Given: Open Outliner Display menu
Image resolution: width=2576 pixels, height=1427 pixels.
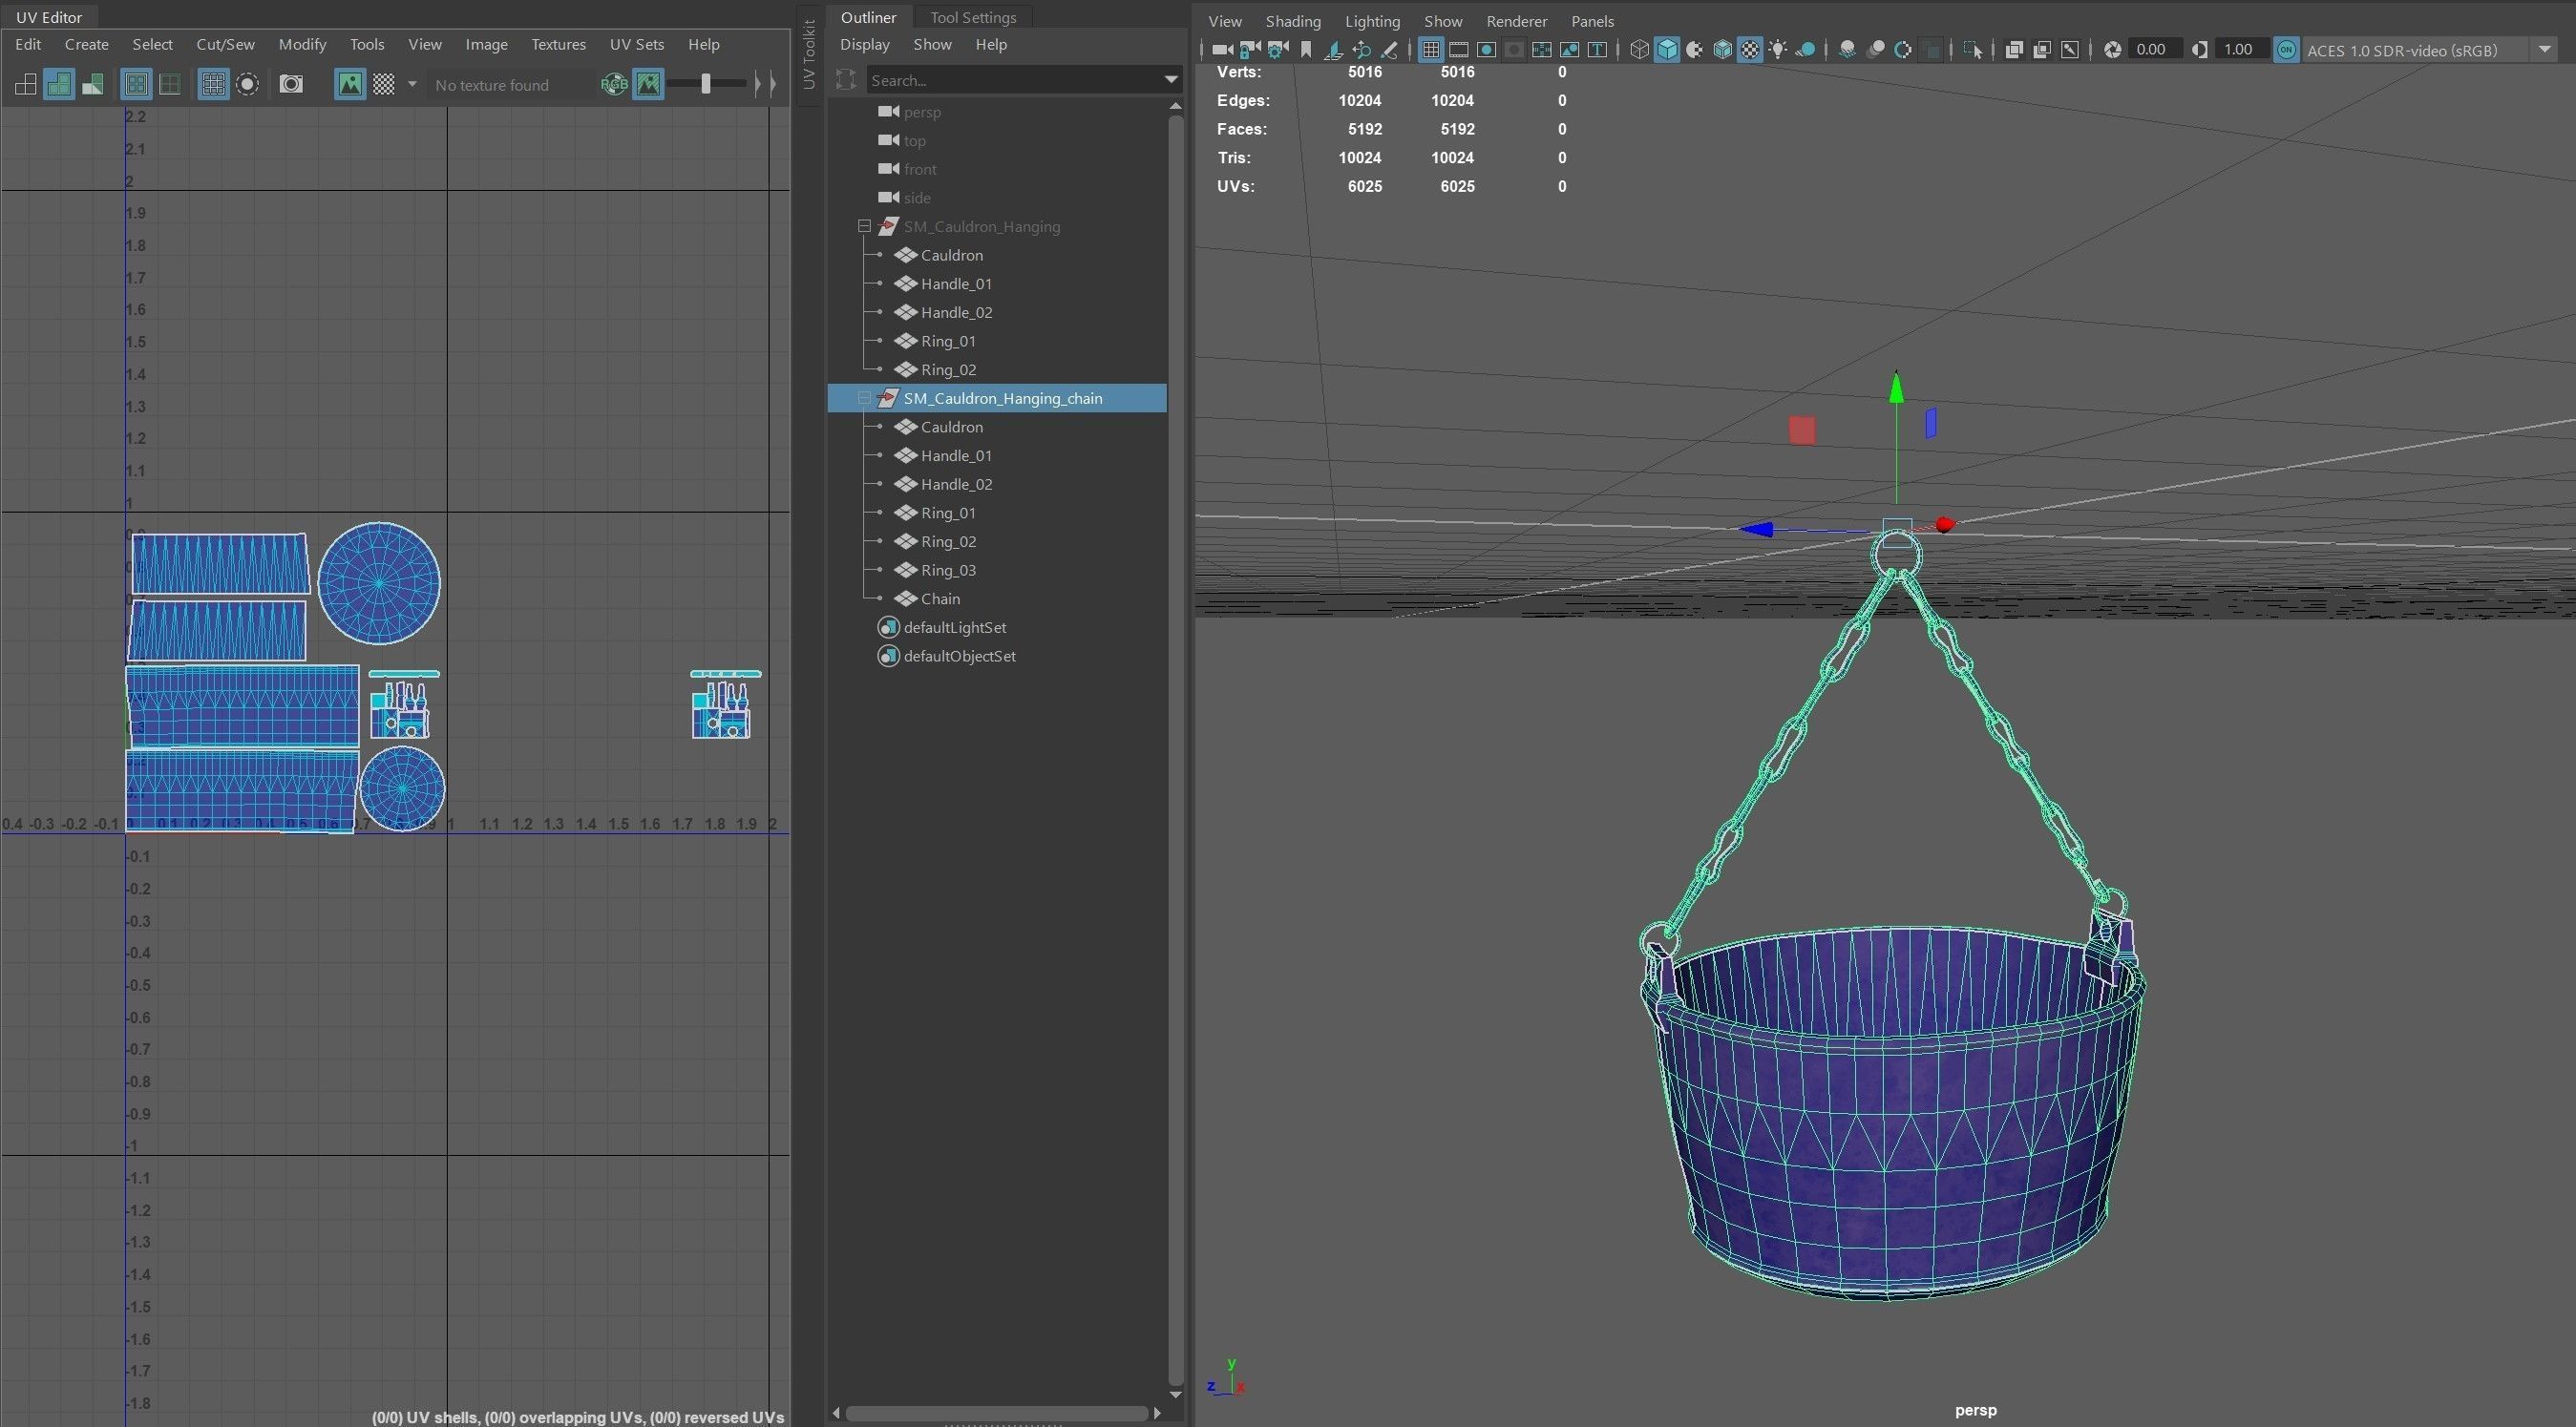Looking at the screenshot, I should coord(864,44).
